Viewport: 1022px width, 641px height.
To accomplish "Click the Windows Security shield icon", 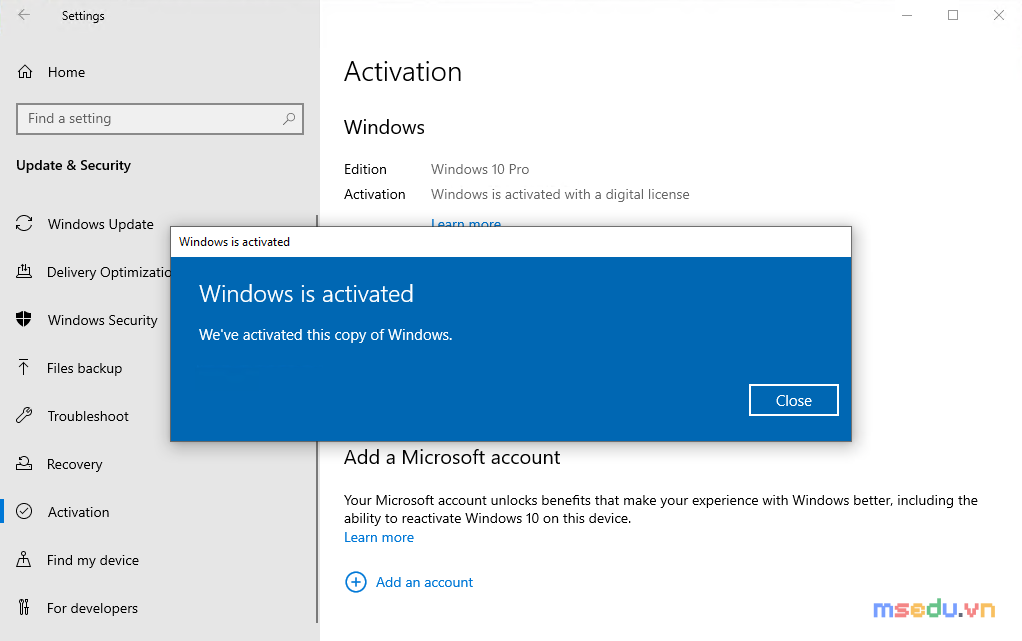I will coord(24,320).
